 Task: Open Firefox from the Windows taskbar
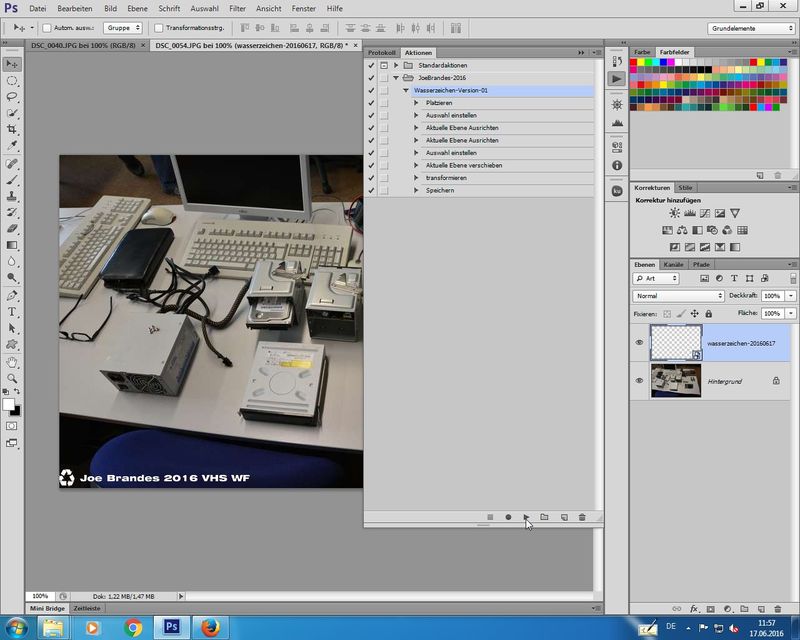click(209, 628)
